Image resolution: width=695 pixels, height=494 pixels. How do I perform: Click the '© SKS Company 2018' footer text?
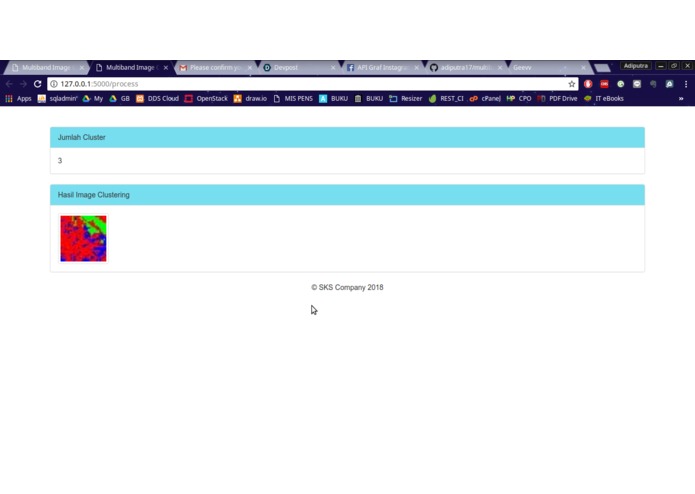[347, 288]
